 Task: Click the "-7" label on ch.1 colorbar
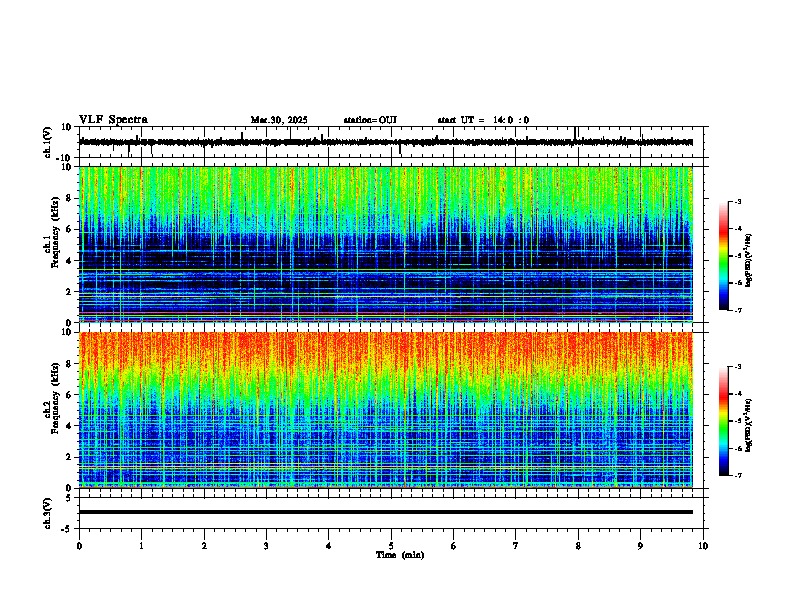tap(737, 310)
